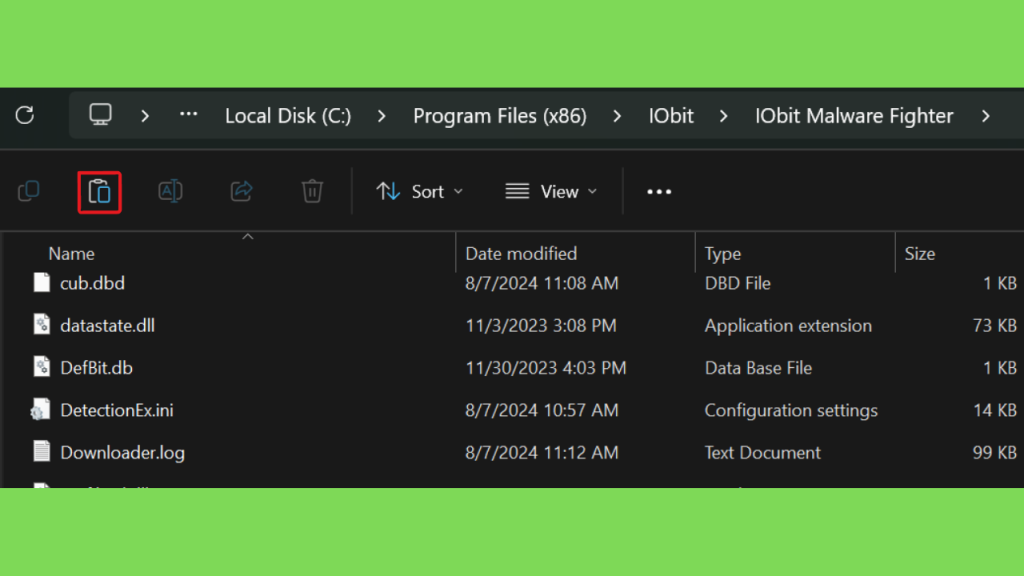The image size is (1024, 576).
Task: Click the date 8/7/2024 10:57 AM
Action: point(542,410)
